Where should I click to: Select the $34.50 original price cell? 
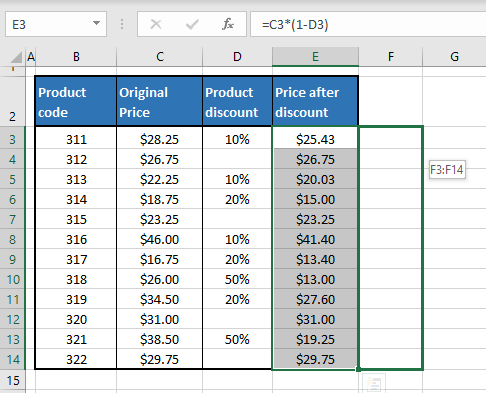(x=160, y=299)
